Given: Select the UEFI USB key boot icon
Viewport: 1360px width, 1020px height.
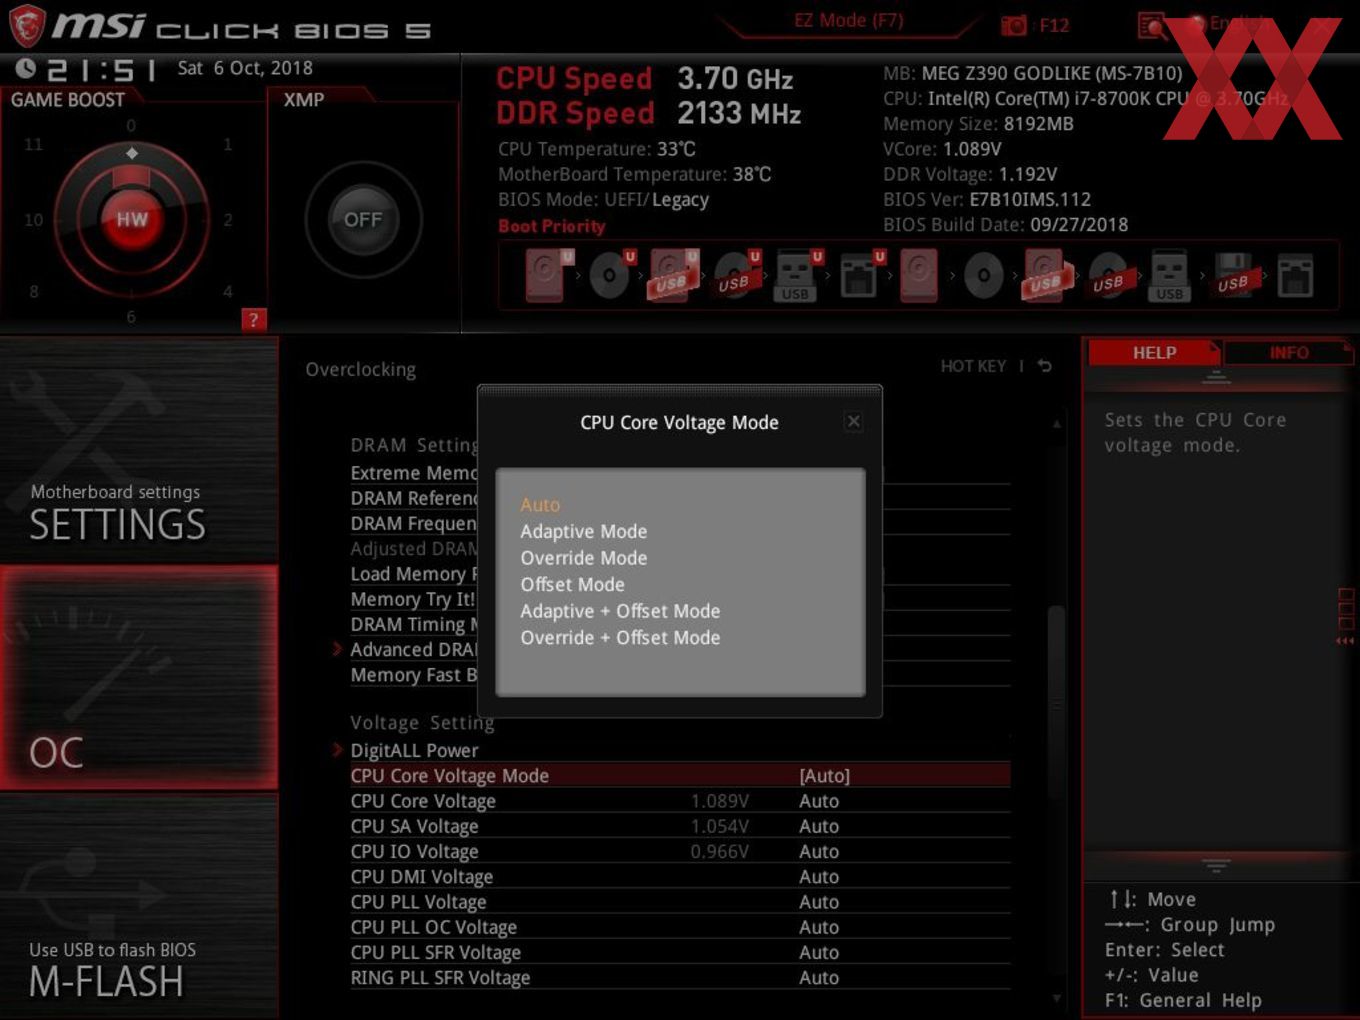Looking at the screenshot, I should 798,275.
